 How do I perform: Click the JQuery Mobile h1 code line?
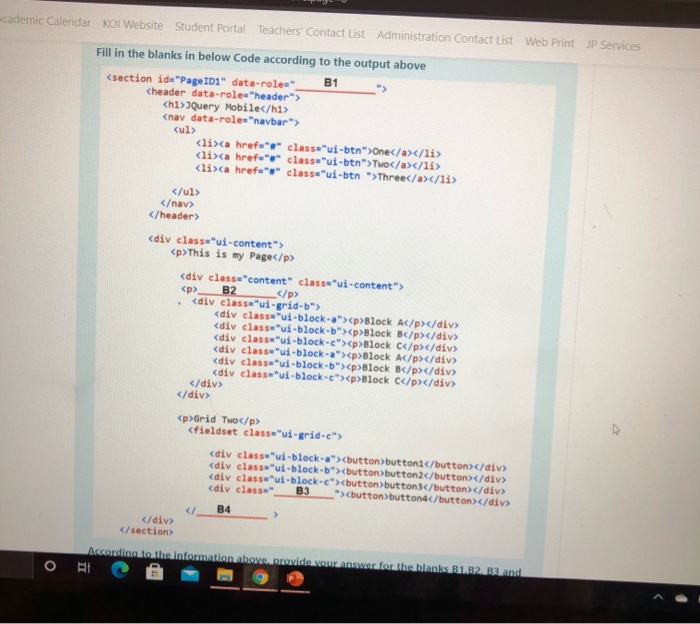225,107
